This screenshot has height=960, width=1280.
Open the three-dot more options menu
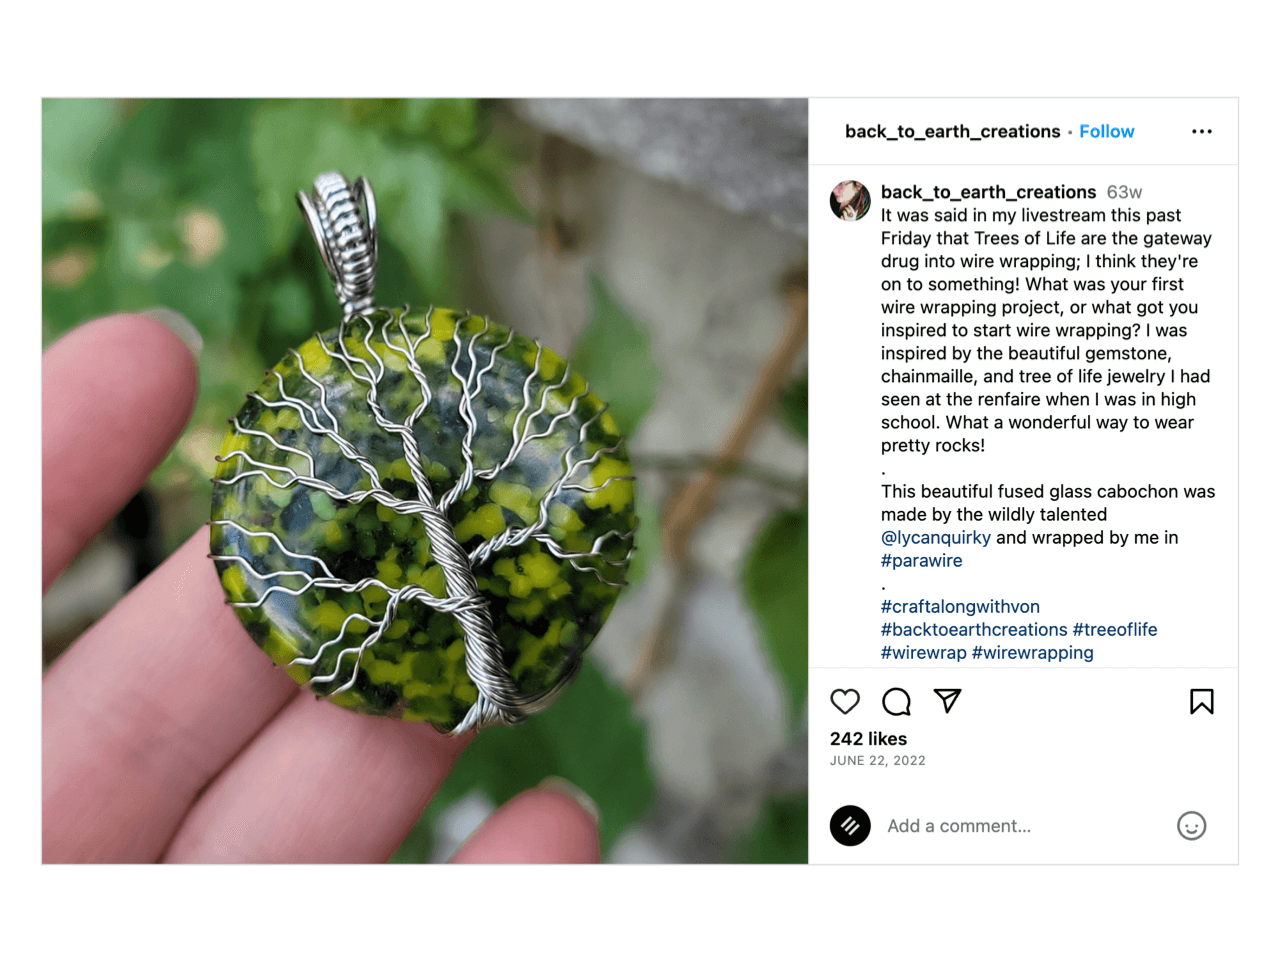pos(1202,132)
